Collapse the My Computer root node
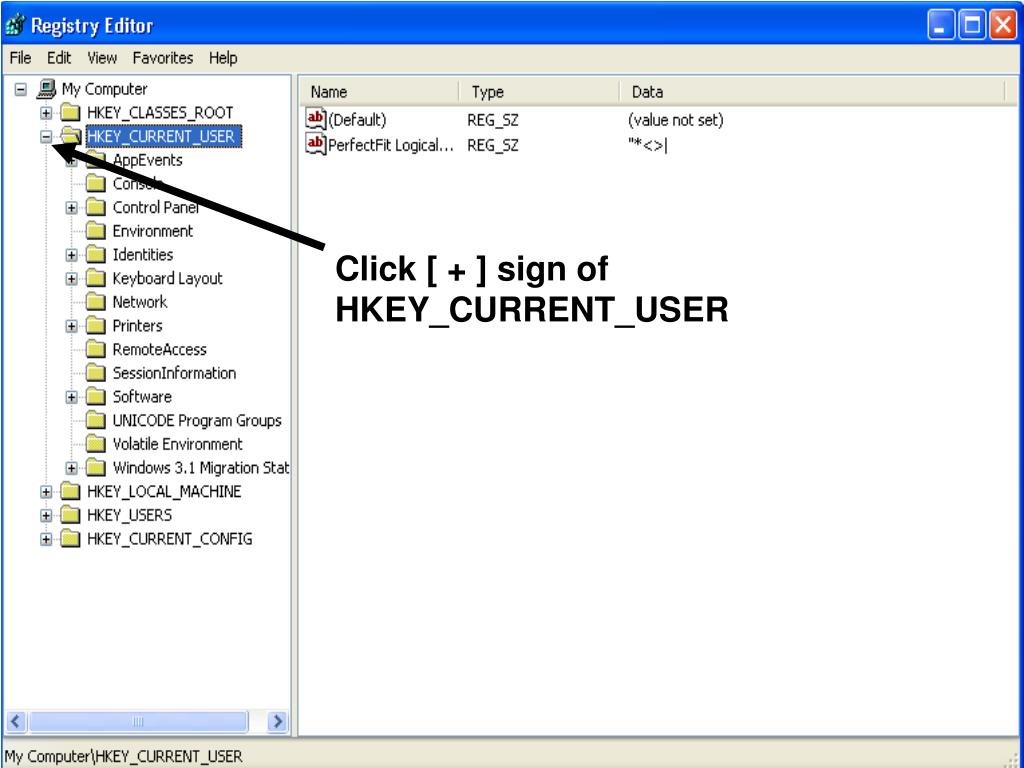Image resolution: width=1024 pixels, height=768 pixels. (x=21, y=89)
